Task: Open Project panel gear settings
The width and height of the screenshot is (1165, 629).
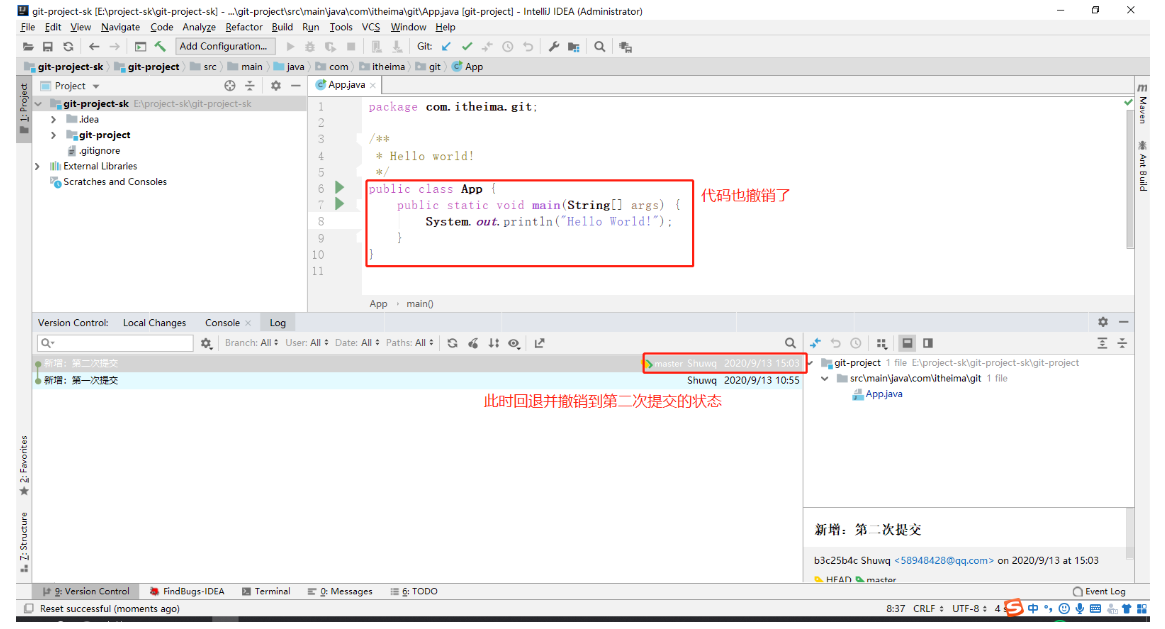Action: (x=276, y=86)
